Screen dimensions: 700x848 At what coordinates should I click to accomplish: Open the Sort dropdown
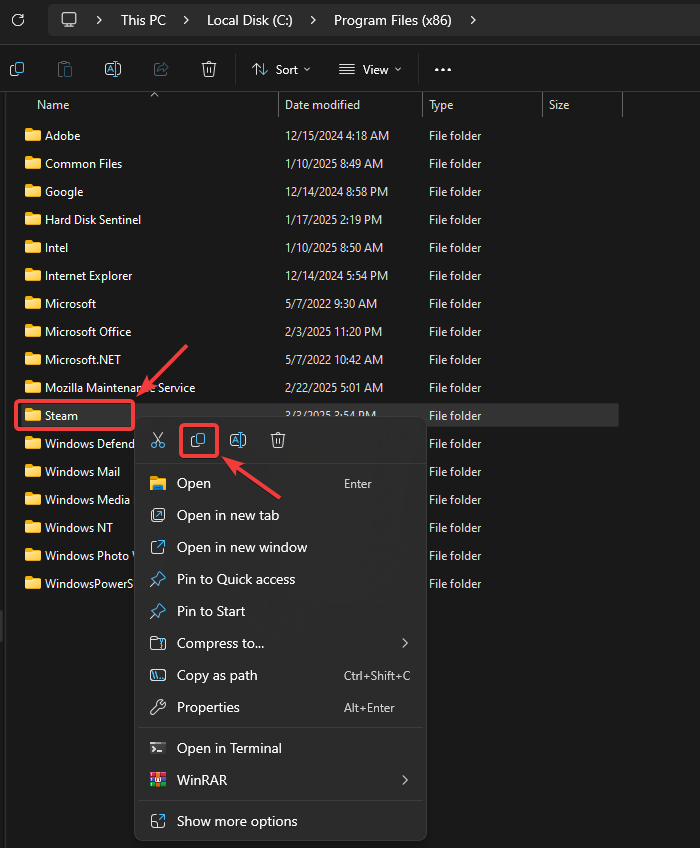[281, 69]
